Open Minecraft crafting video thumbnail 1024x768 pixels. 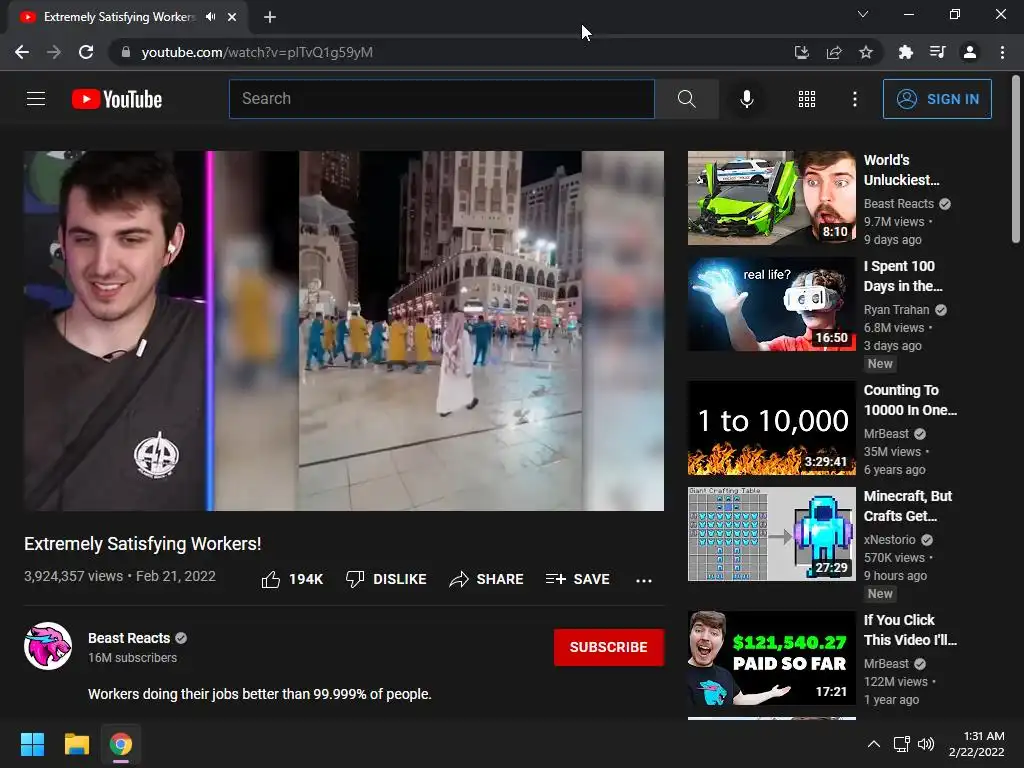tap(771, 534)
